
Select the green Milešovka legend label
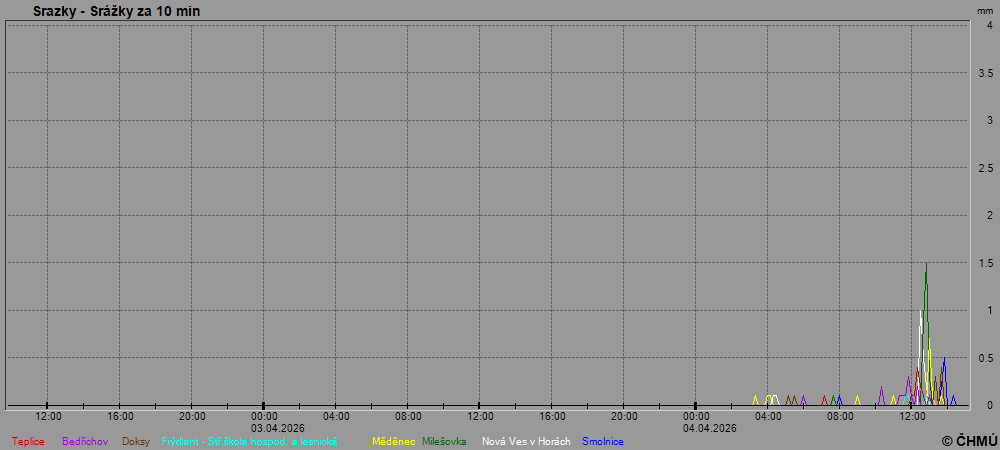click(444, 441)
